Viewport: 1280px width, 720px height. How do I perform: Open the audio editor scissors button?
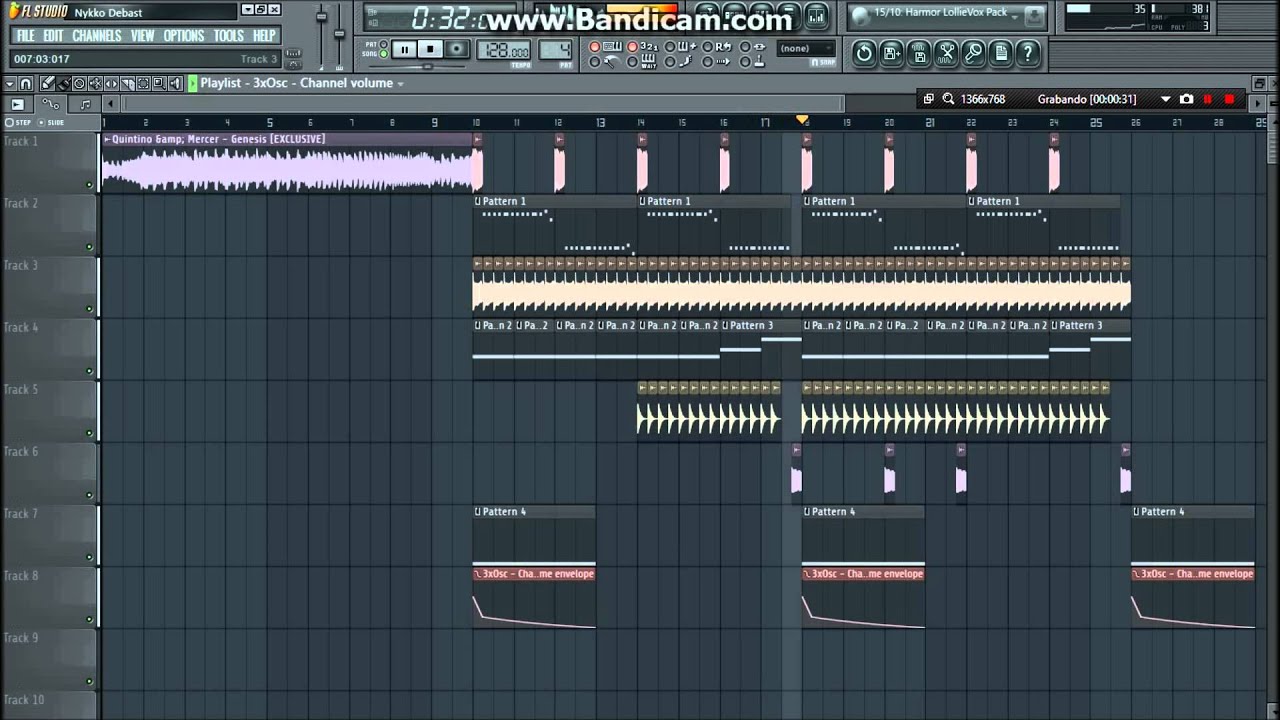click(x=946, y=53)
